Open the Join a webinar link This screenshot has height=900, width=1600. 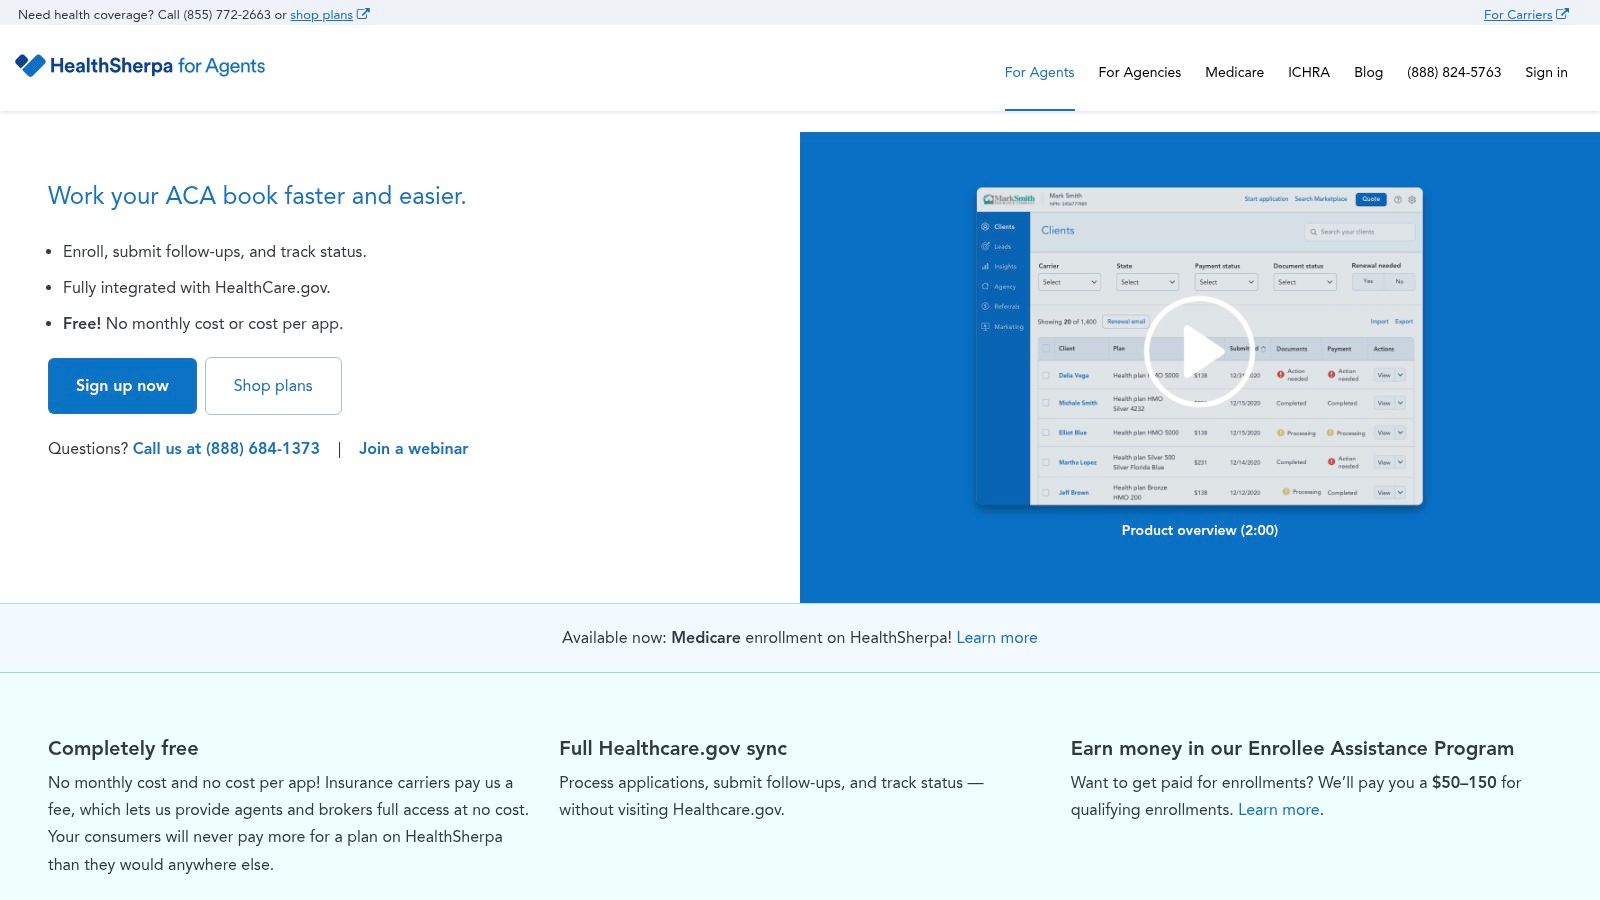click(x=413, y=449)
